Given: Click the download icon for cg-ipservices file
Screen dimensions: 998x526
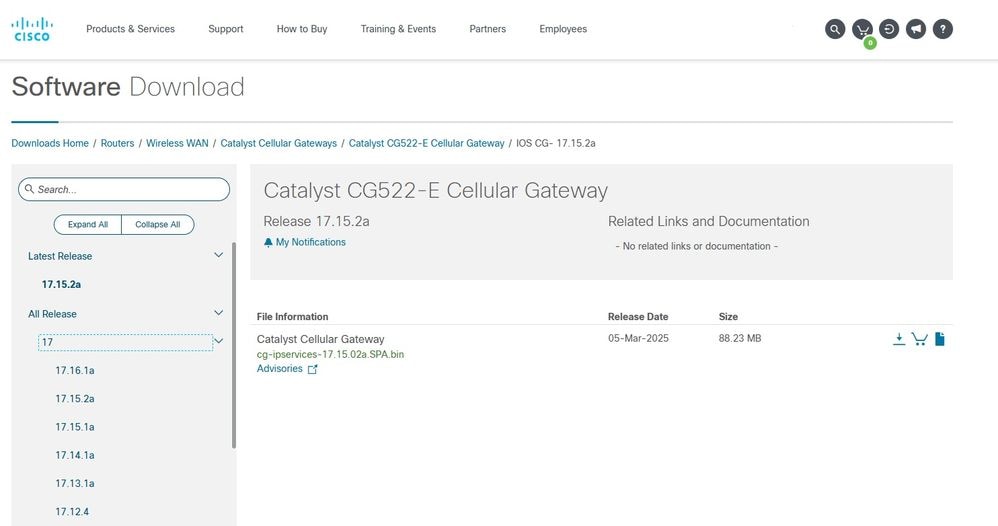Looking at the screenshot, I should coord(899,339).
